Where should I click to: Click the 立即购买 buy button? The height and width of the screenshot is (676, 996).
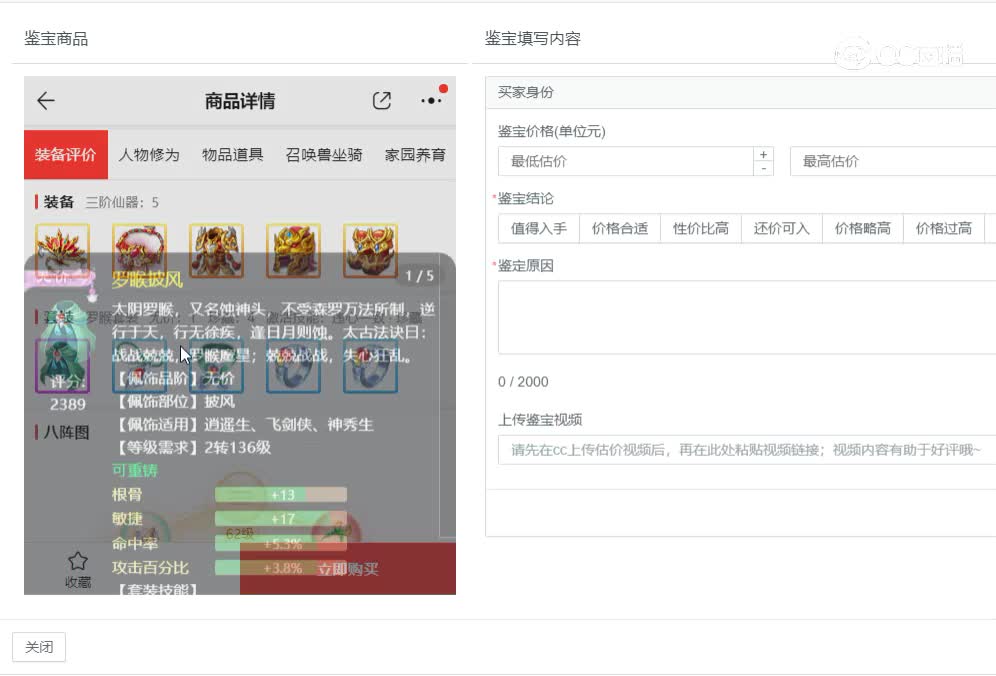(x=348, y=569)
